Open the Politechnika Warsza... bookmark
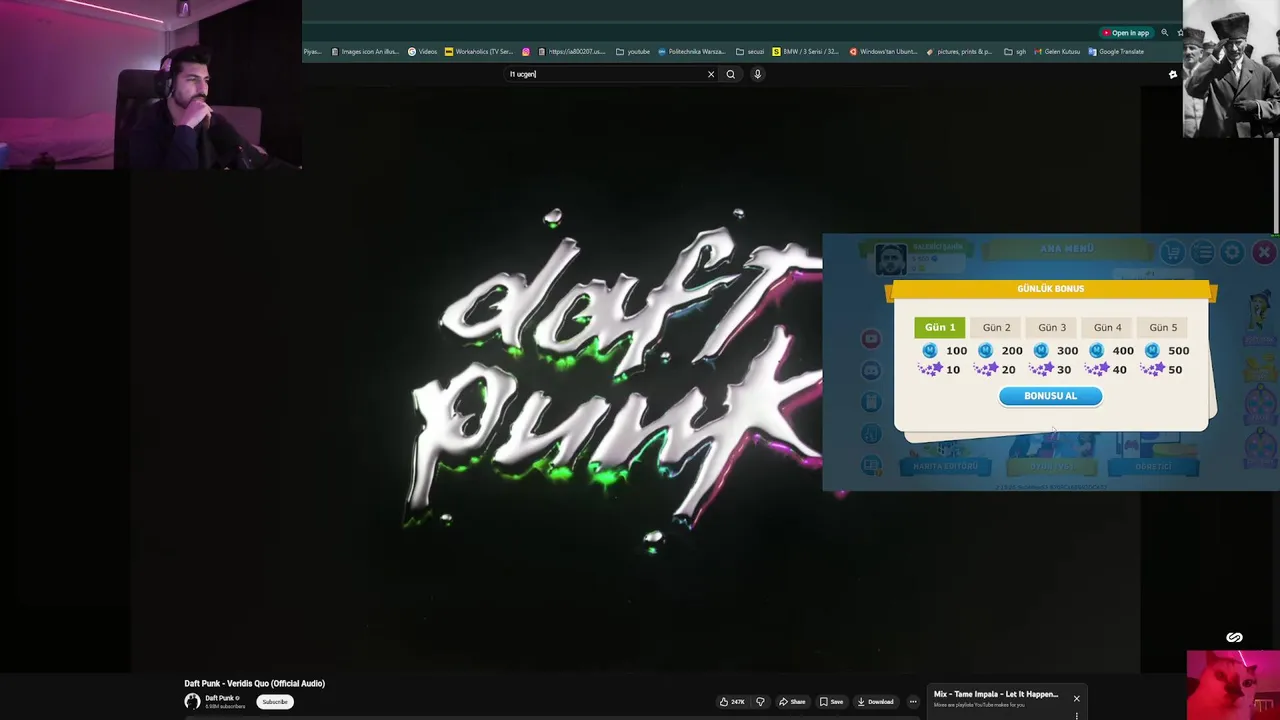 (692, 52)
